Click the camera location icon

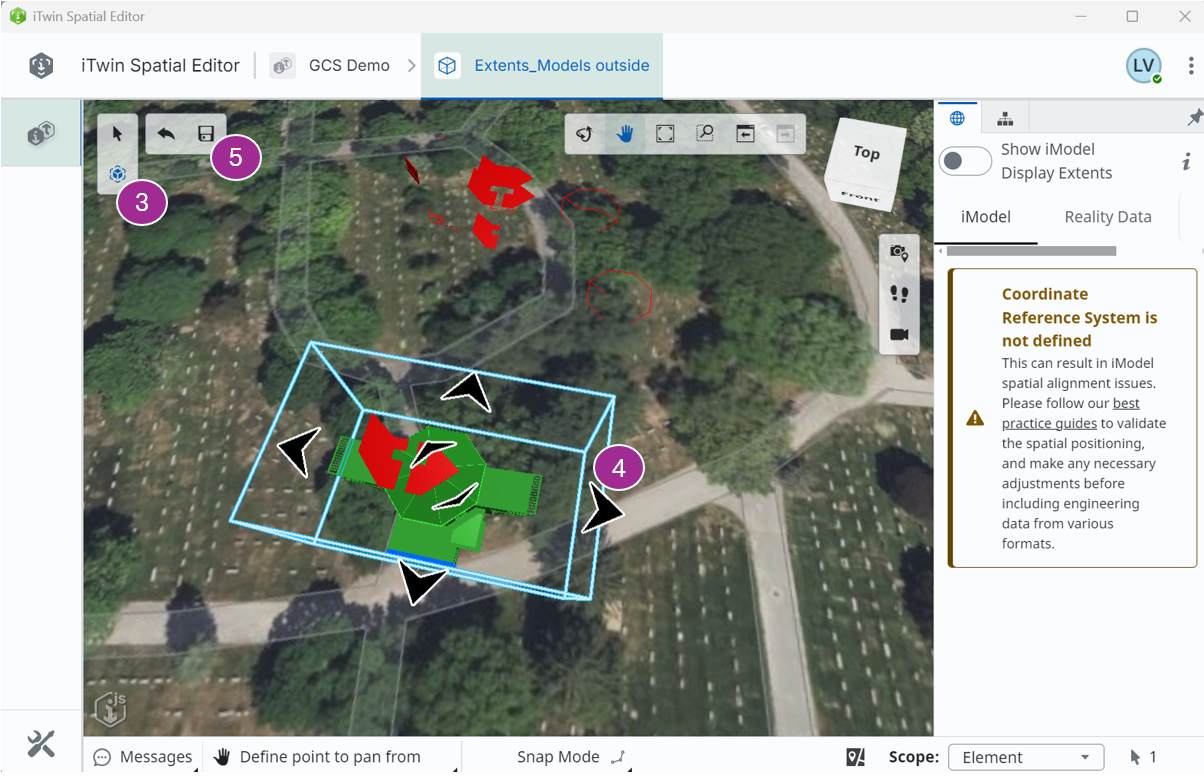click(x=899, y=254)
